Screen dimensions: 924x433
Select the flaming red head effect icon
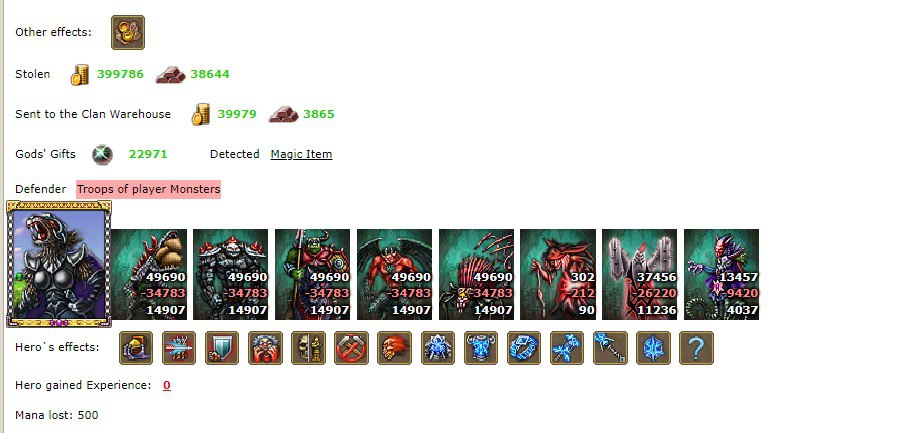[x=394, y=348]
